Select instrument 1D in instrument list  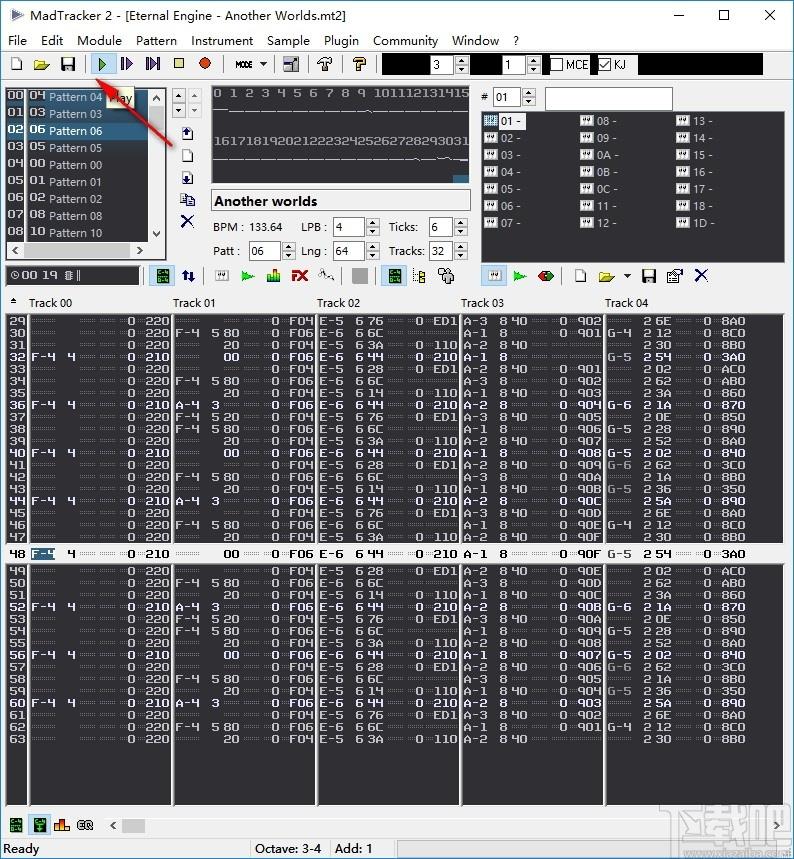696,223
